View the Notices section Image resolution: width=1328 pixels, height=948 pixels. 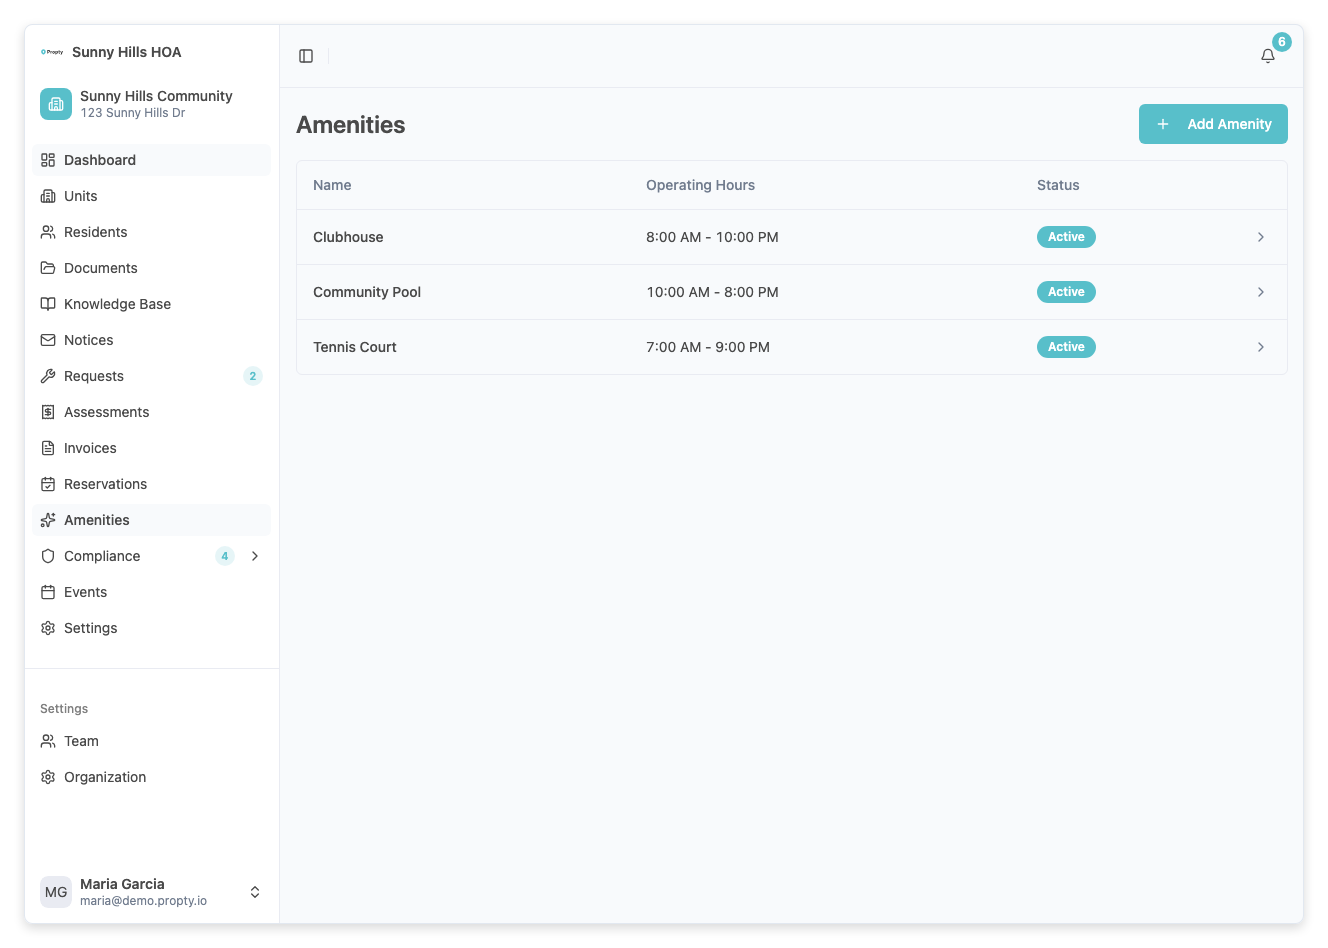pyautogui.click(x=90, y=340)
